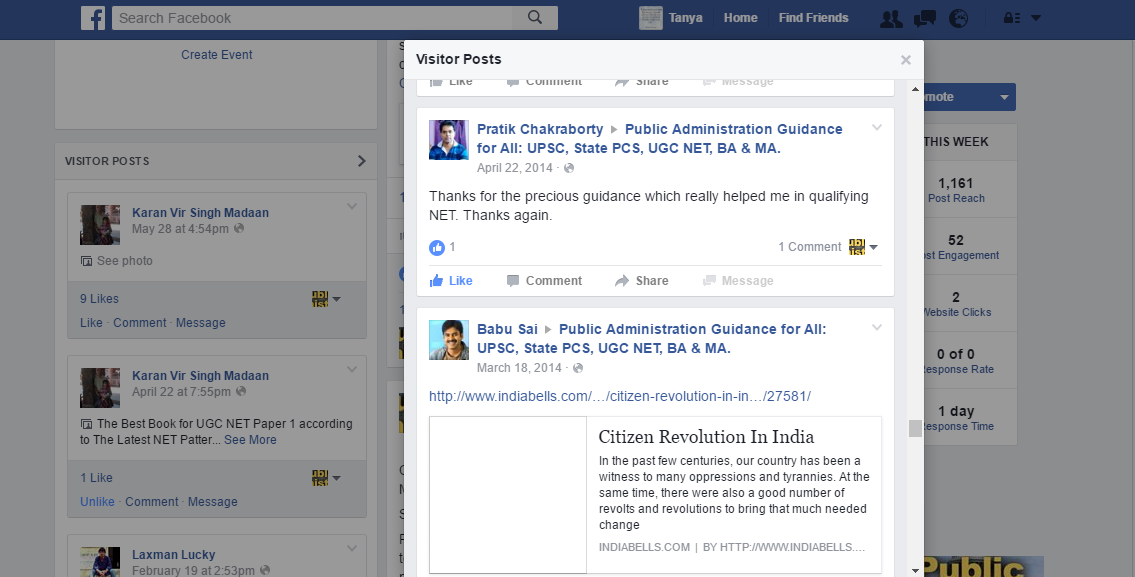Screen dimensions: 1135x577
Task: Close the Visitor Posts dialog
Action: tap(906, 60)
